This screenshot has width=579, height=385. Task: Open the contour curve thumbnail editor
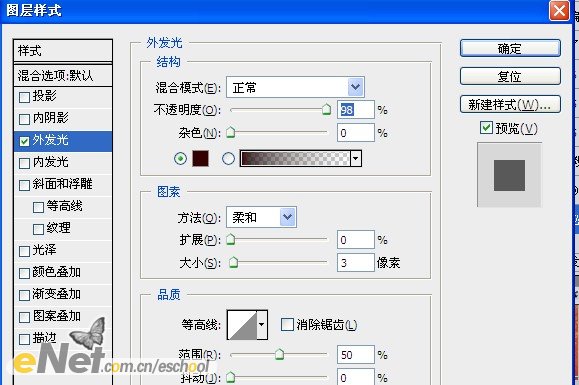[242, 325]
